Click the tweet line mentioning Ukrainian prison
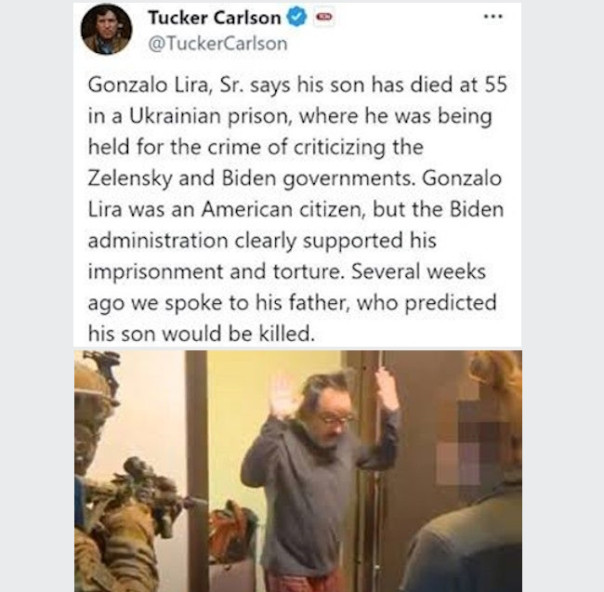Image resolution: width=604 pixels, height=592 pixels. [290, 116]
